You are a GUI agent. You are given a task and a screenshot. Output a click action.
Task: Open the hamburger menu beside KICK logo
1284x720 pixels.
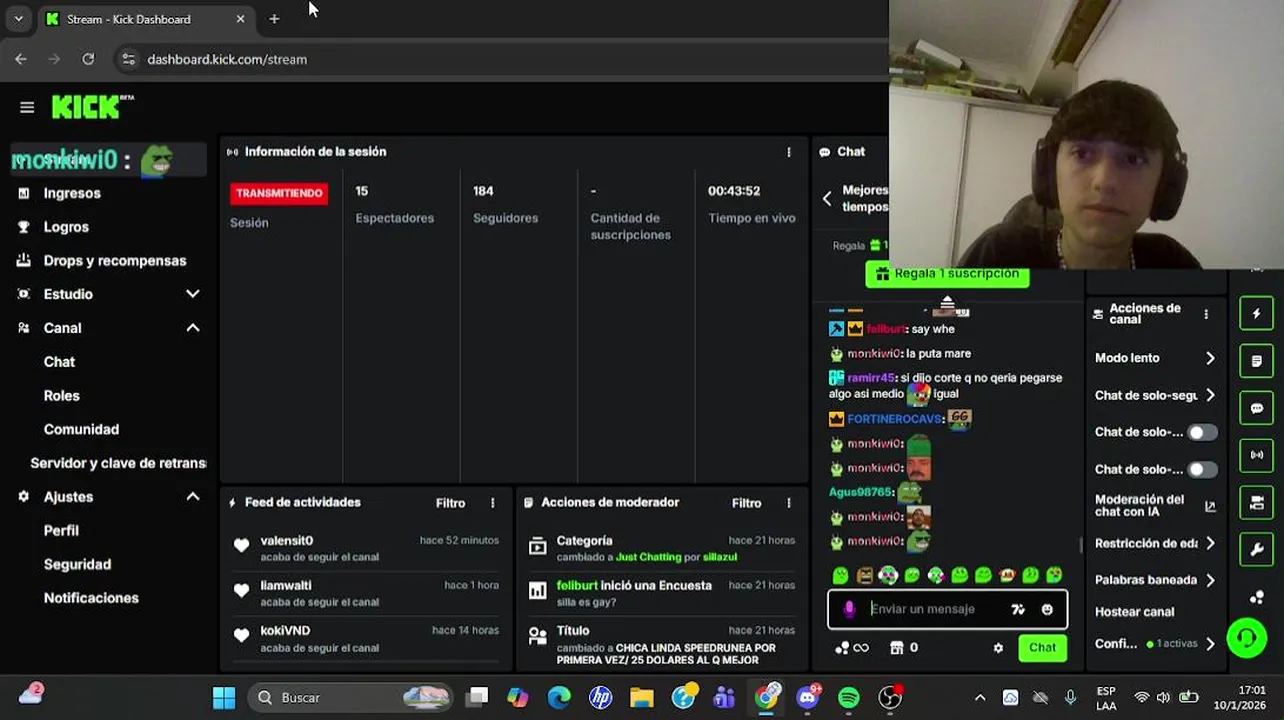27,107
